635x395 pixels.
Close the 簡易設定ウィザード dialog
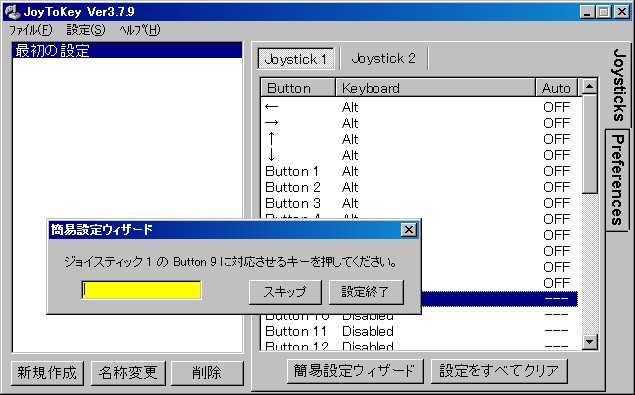(x=409, y=230)
